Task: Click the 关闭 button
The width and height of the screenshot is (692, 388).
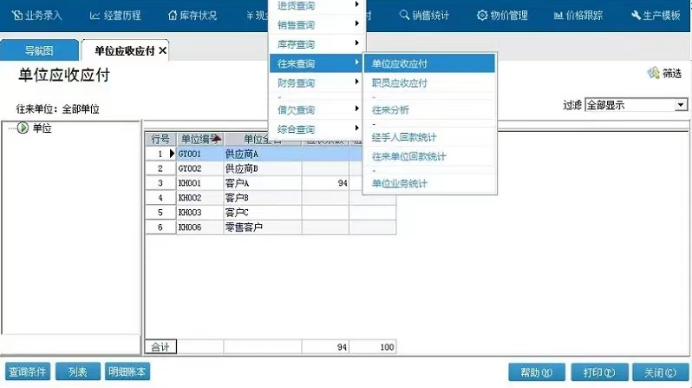Action: click(661, 373)
